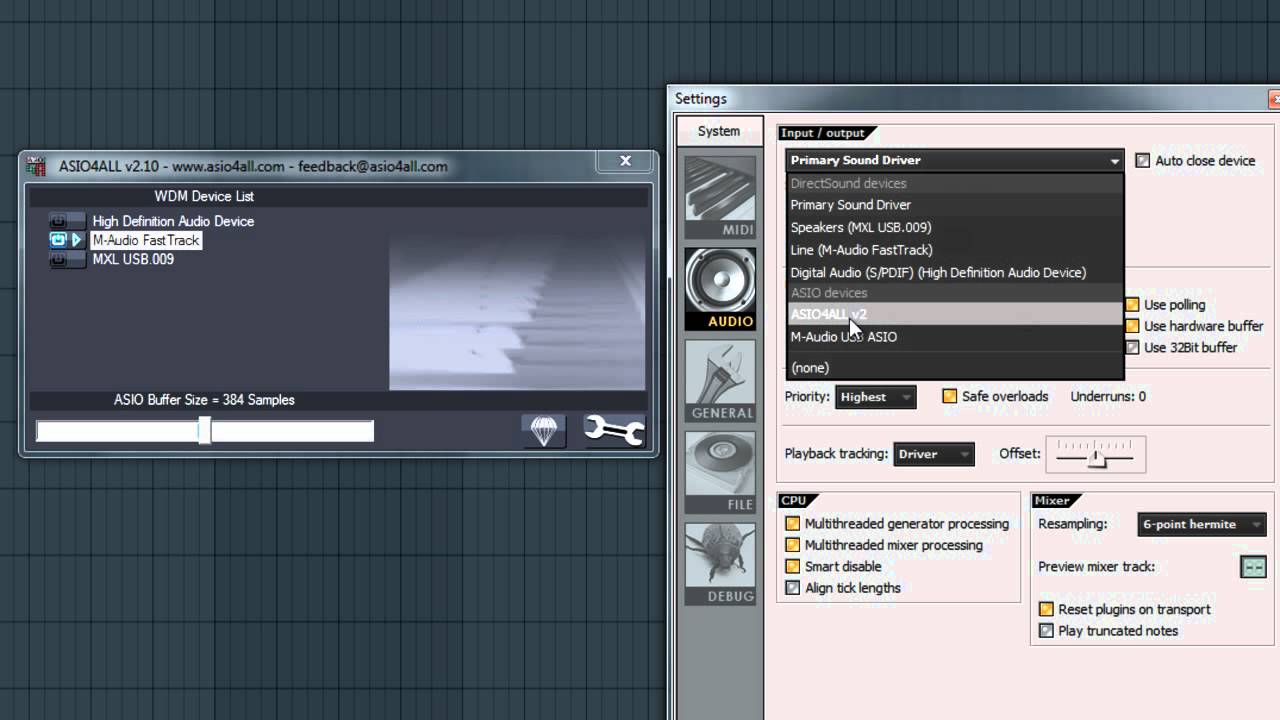Toggle Multithreaded mixer processing
Screen dimensions: 1280x720
coord(793,545)
